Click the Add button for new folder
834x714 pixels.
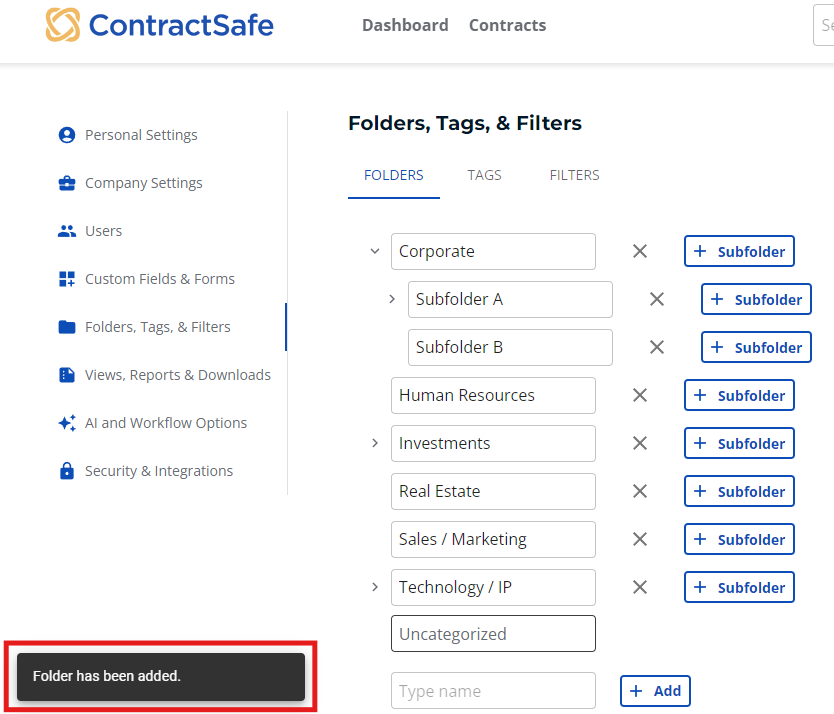coord(655,690)
